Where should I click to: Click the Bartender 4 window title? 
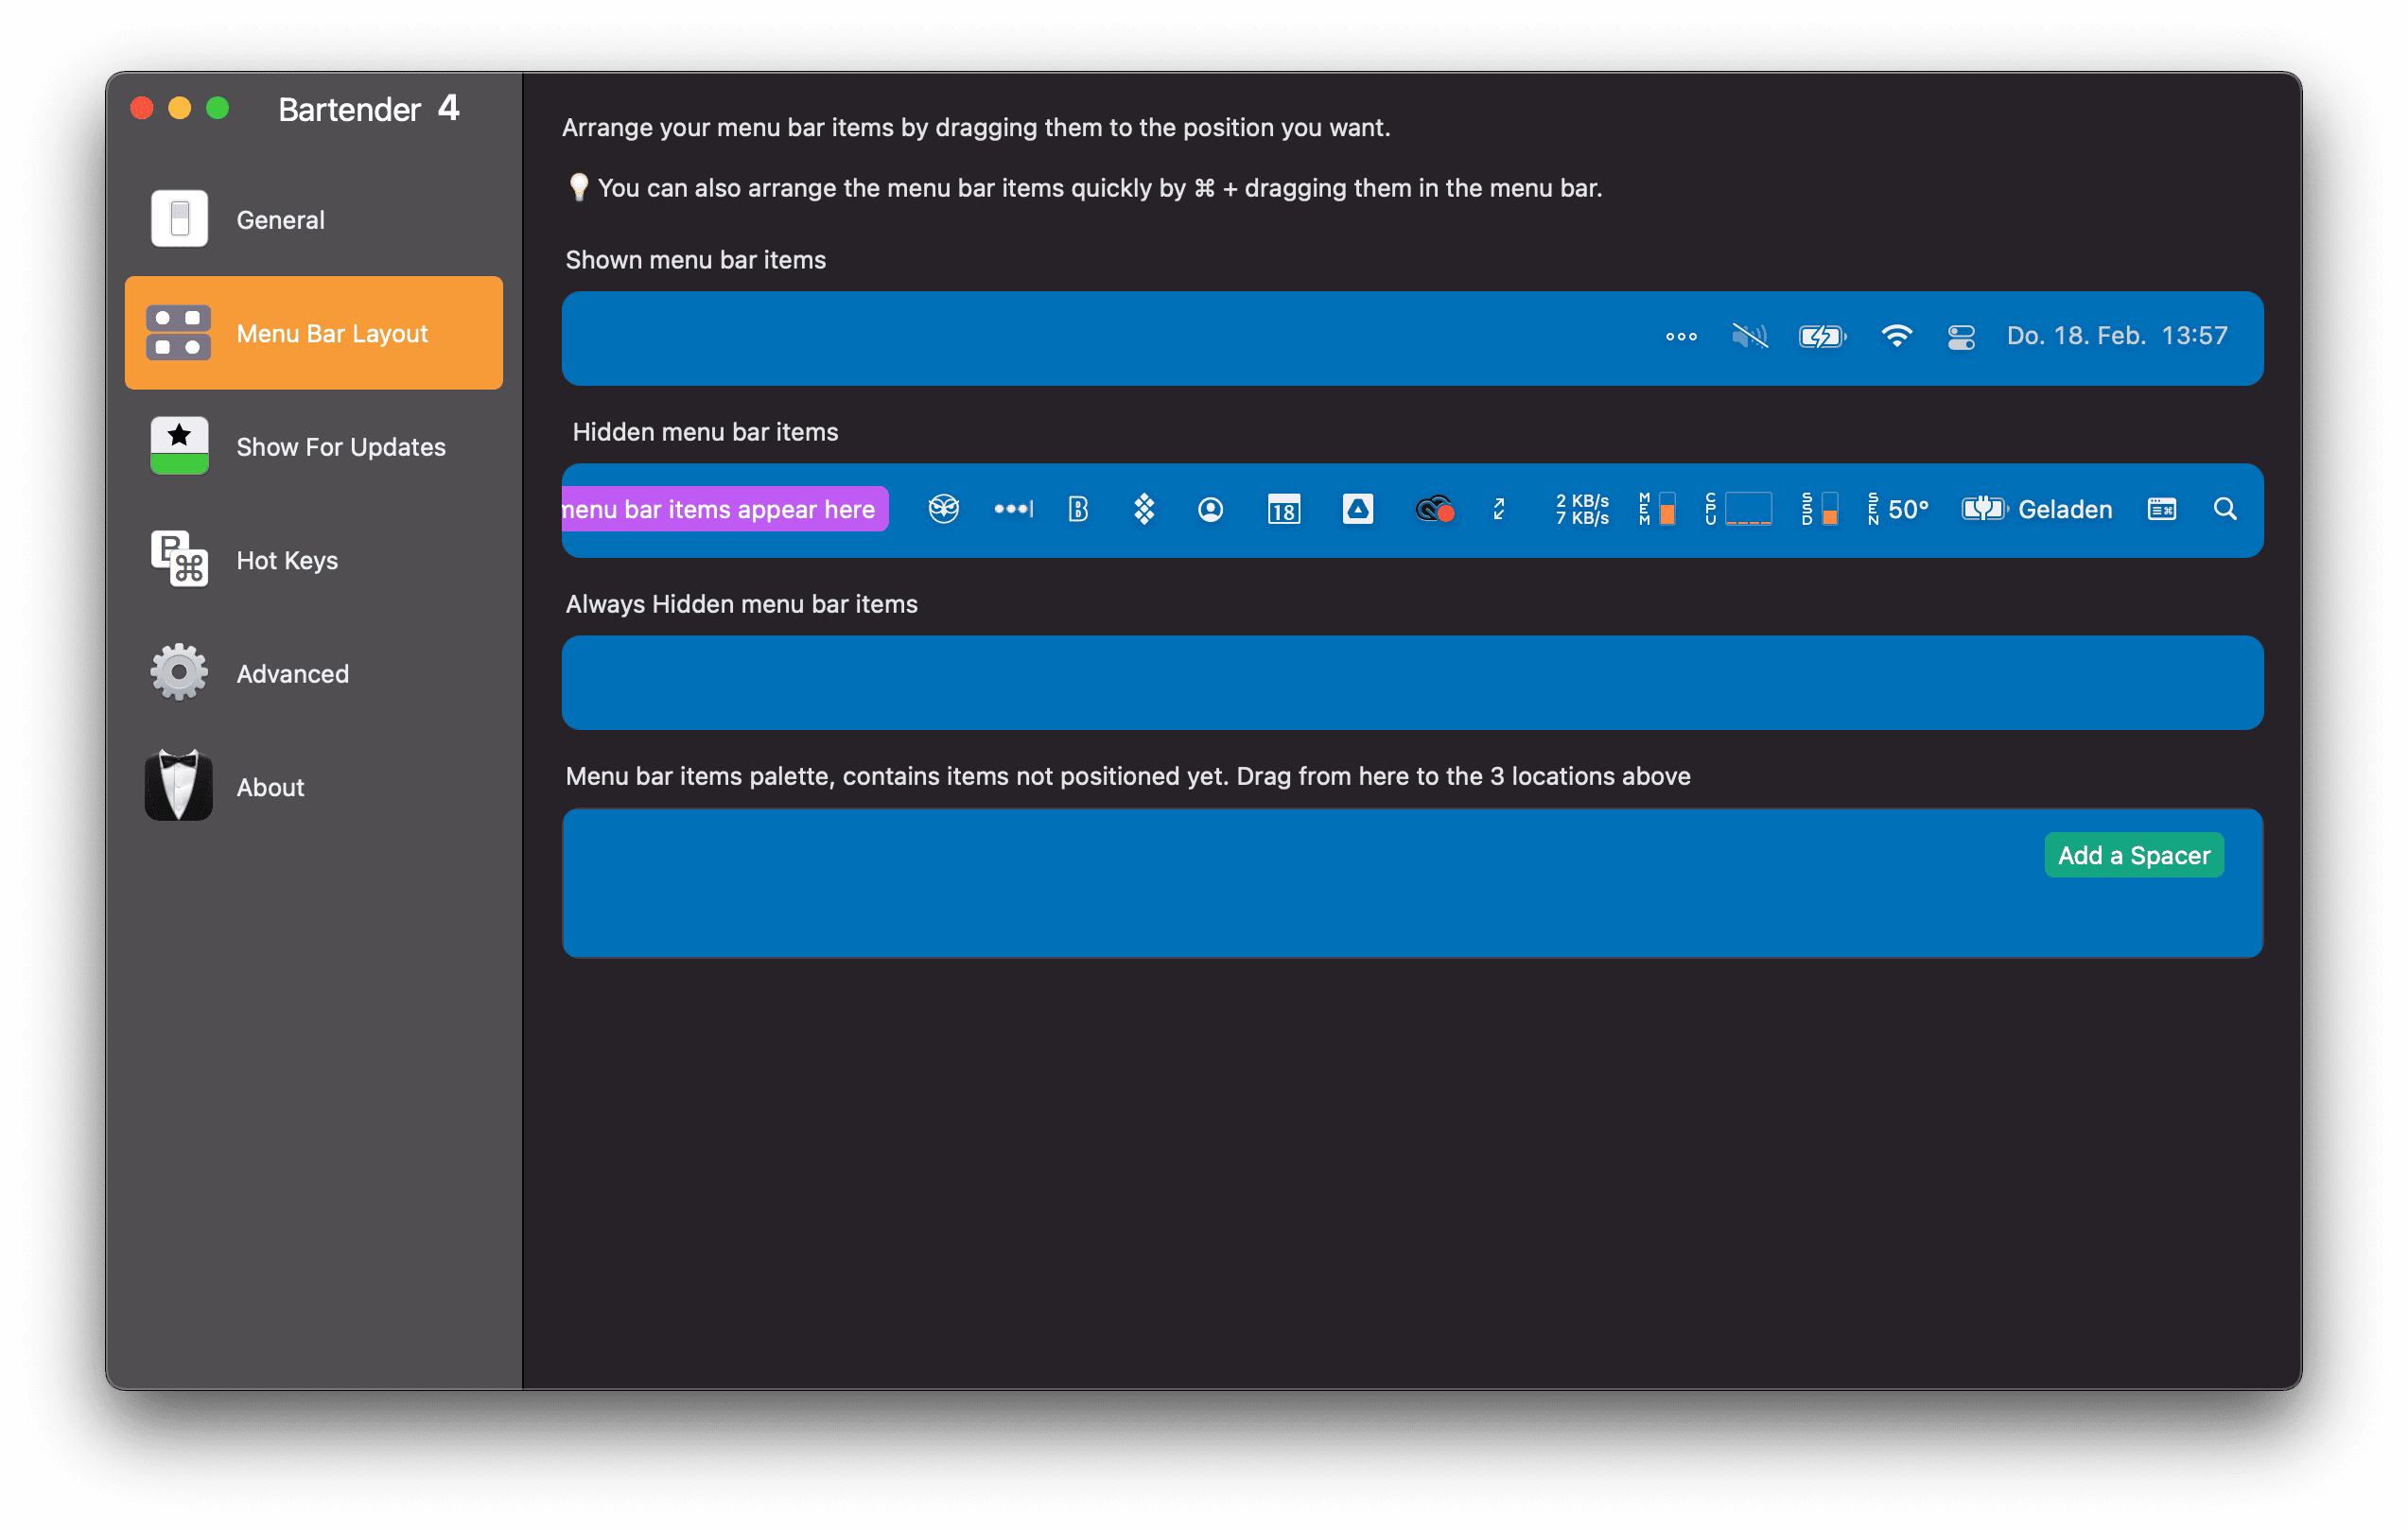coord(369,108)
